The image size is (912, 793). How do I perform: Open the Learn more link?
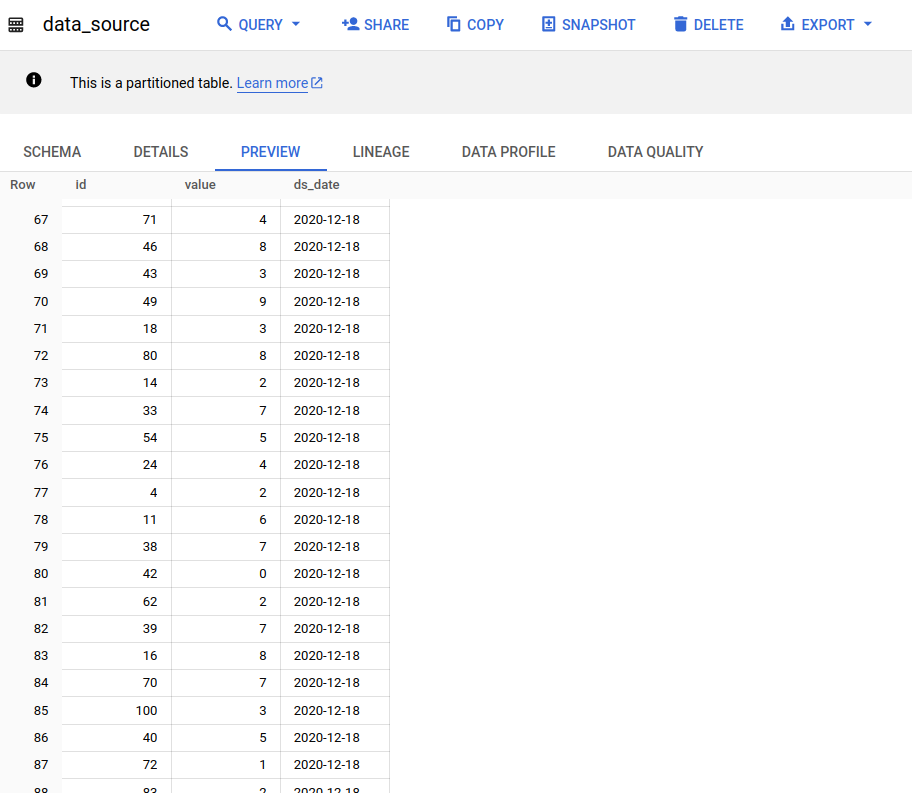[x=272, y=83]
